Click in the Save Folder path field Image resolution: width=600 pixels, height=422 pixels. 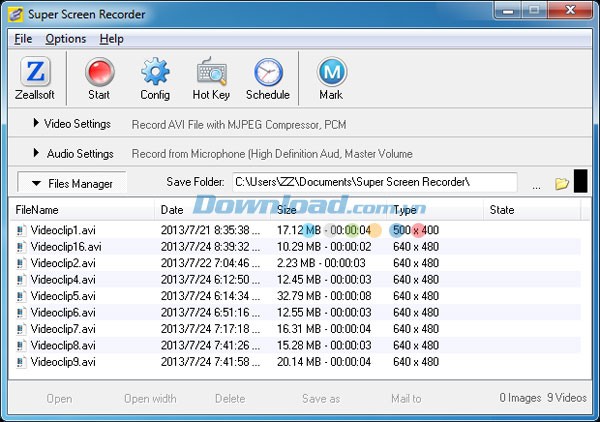(x=375, y=182)
